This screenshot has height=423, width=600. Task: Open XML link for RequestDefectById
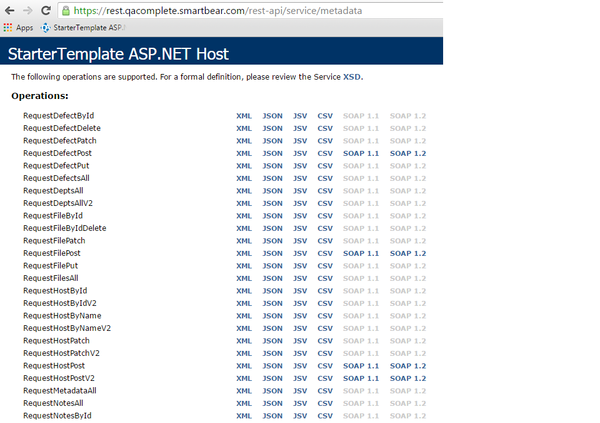coord(244,116)
